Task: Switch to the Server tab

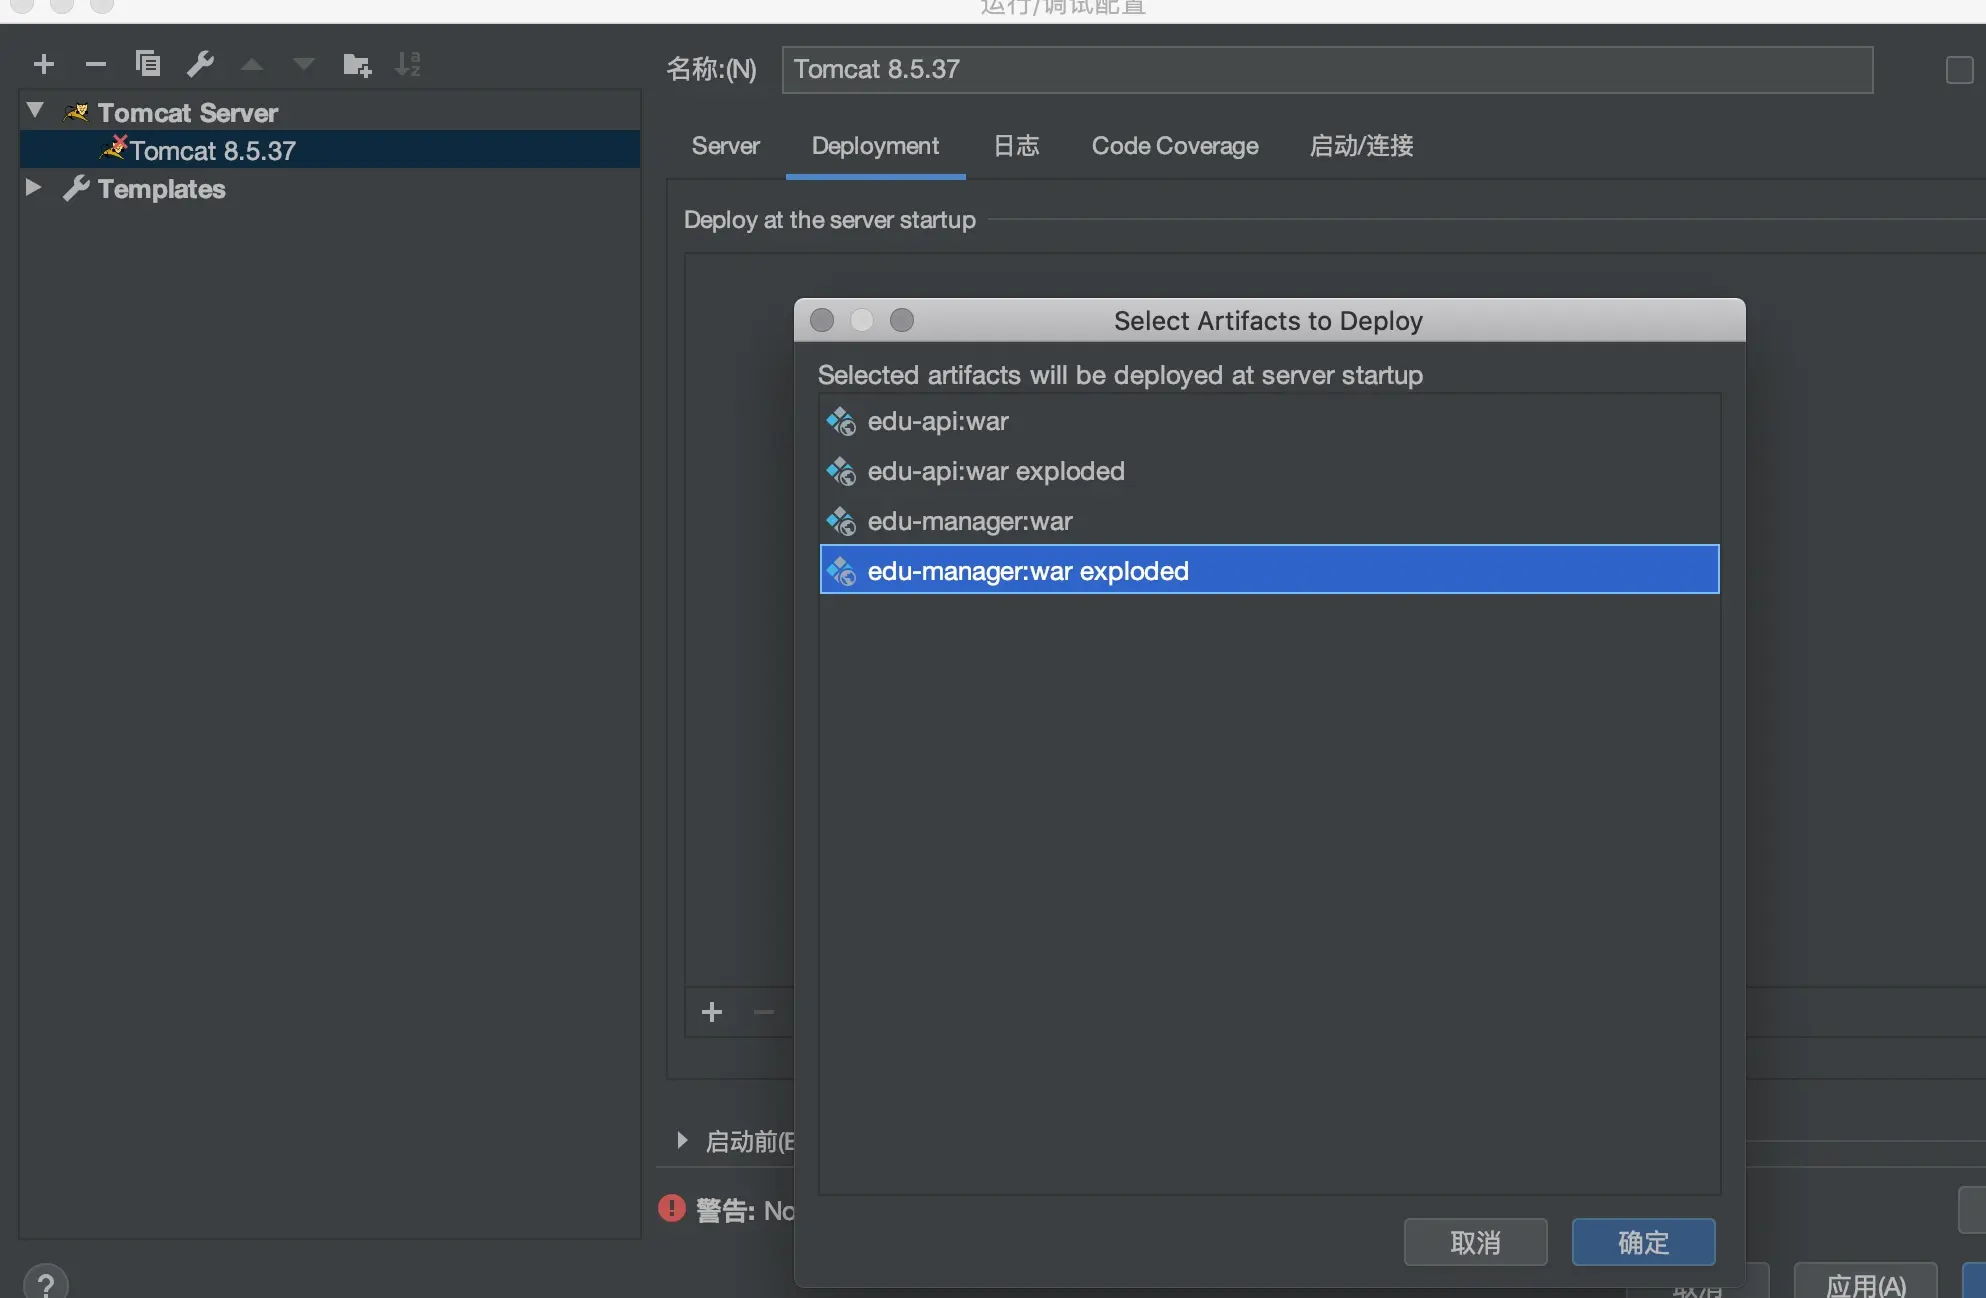Action: point(725,146)
